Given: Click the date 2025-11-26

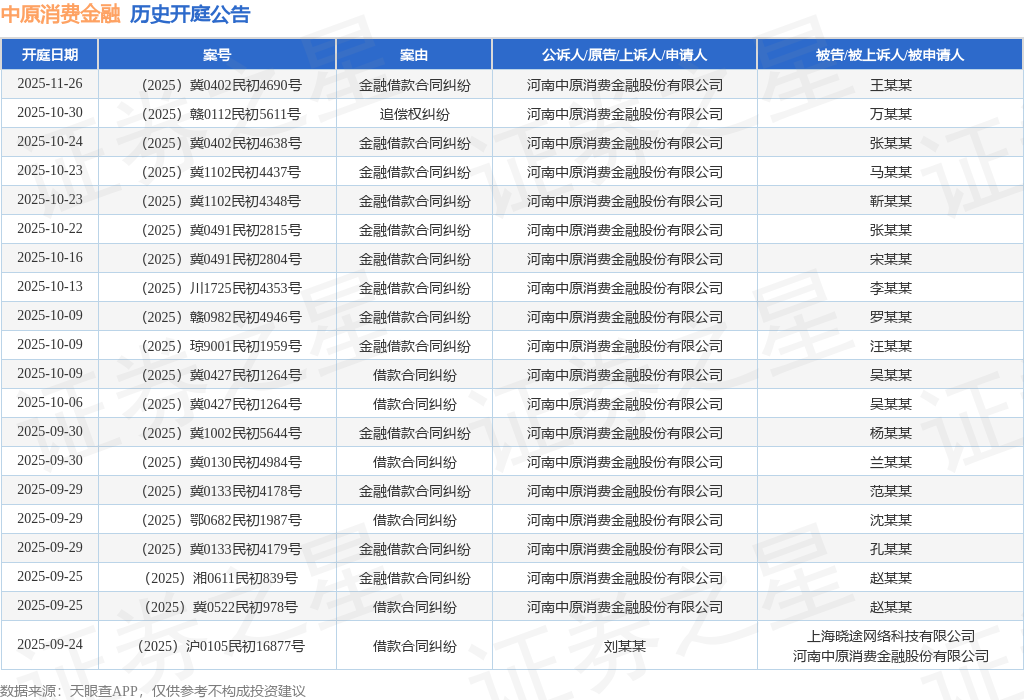Looking at the screenshot, I should 50,84.
